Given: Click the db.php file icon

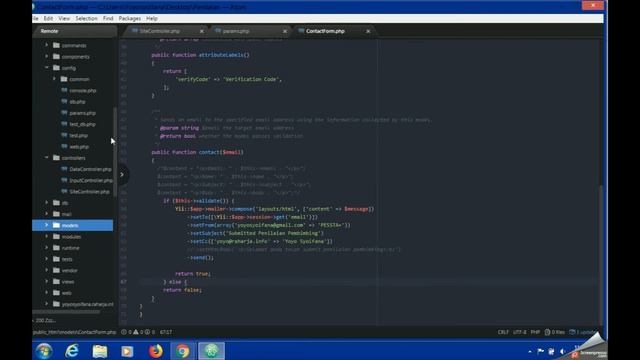Looking at the screenshot, I should [x=64, y=101].
